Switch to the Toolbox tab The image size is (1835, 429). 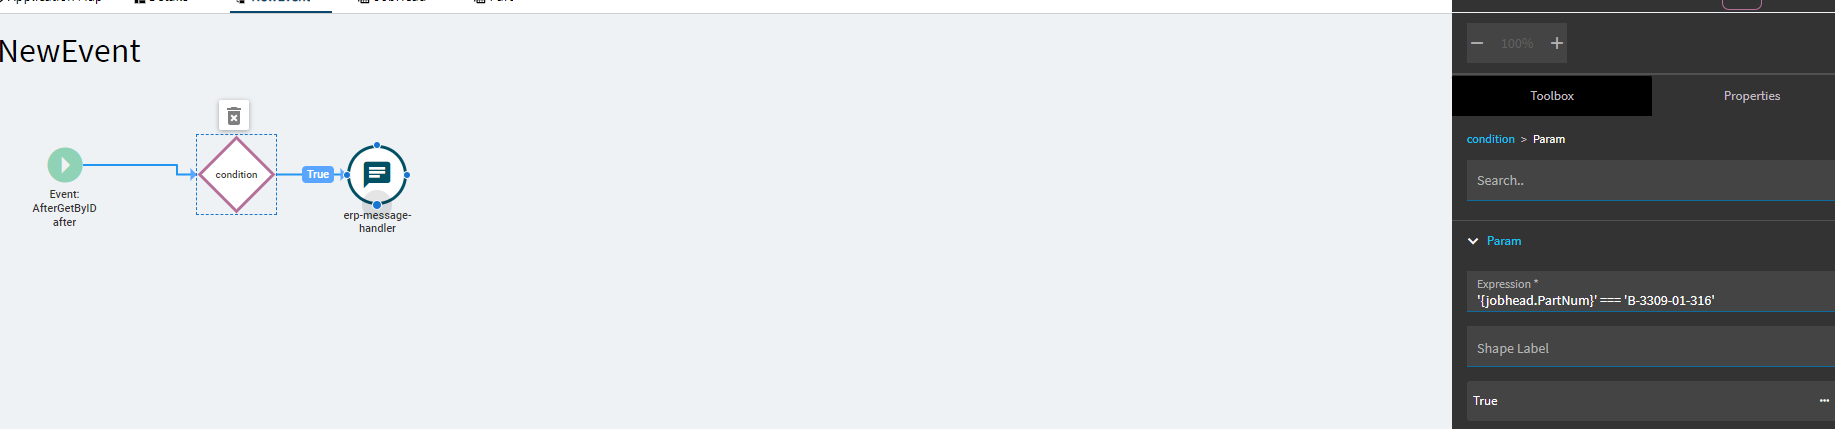(1552, 96)
